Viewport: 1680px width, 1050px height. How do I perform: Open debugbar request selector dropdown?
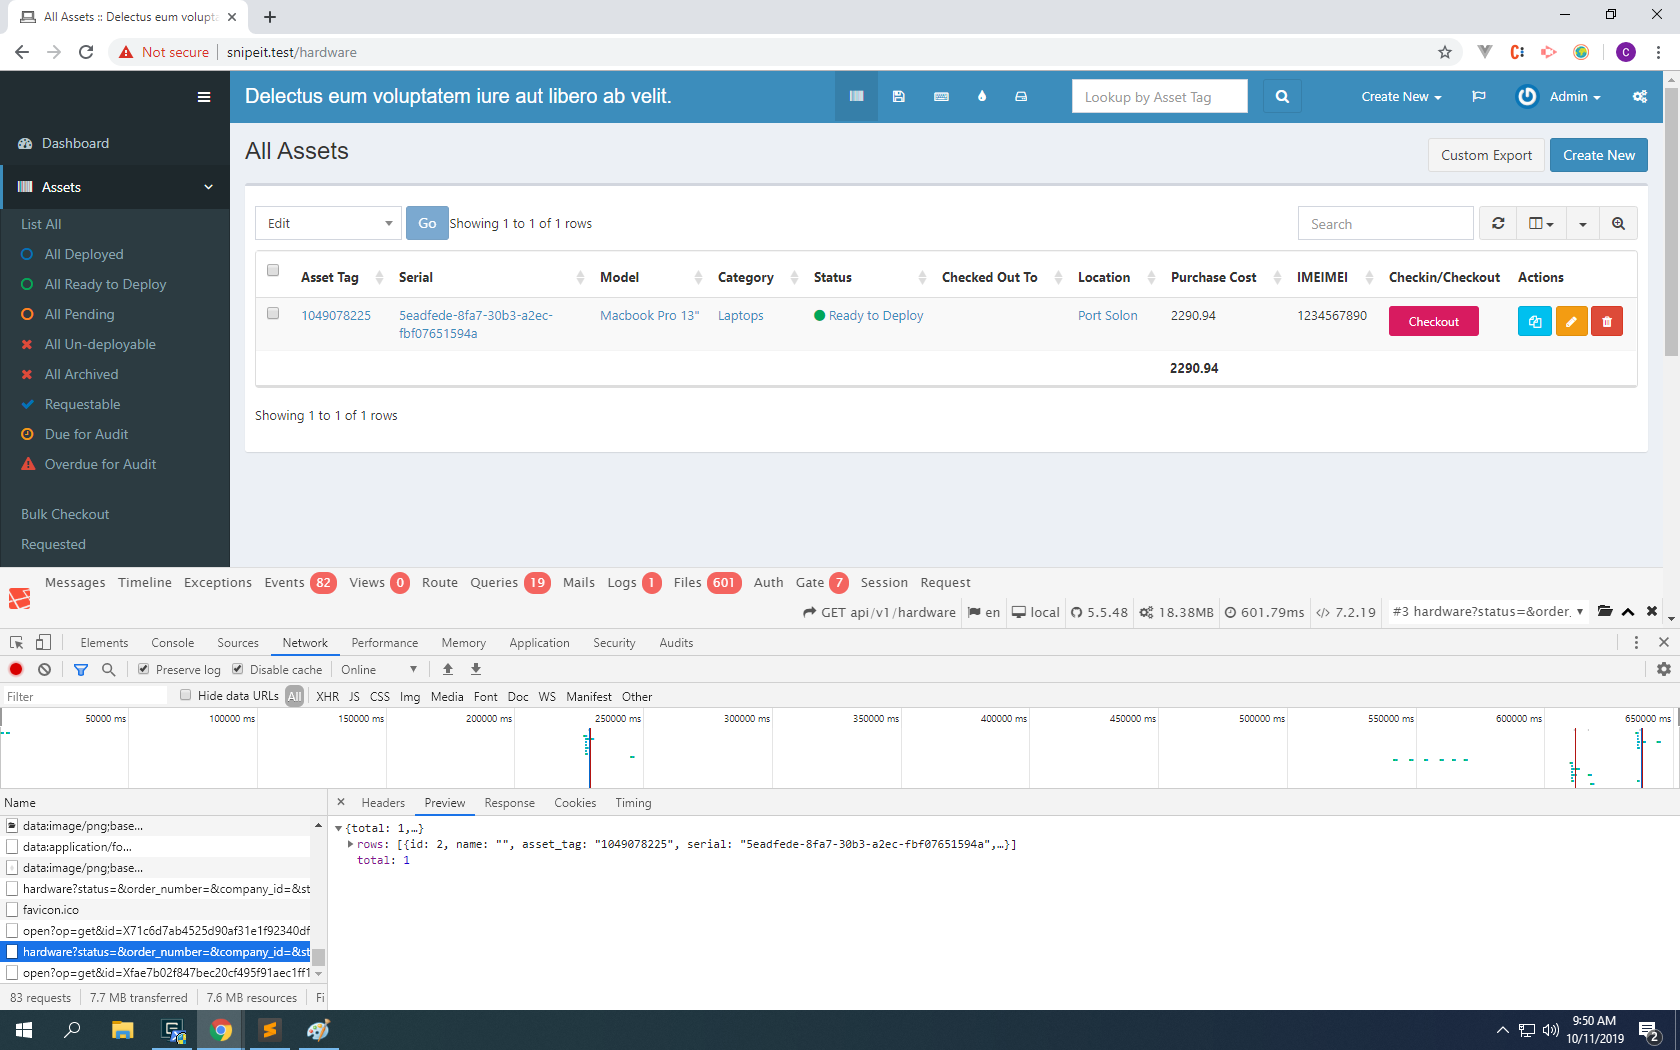pyautogui.click(x=1488, y=611)
